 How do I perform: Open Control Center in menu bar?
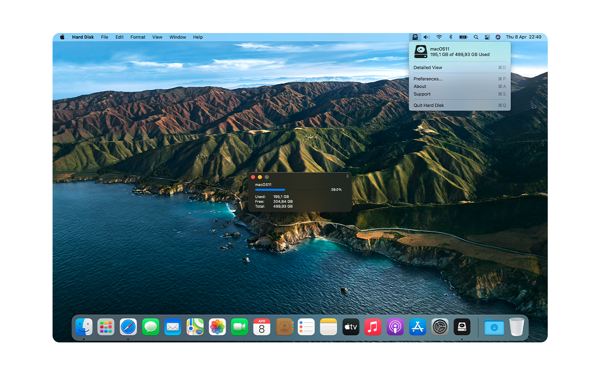click(487, 37)
